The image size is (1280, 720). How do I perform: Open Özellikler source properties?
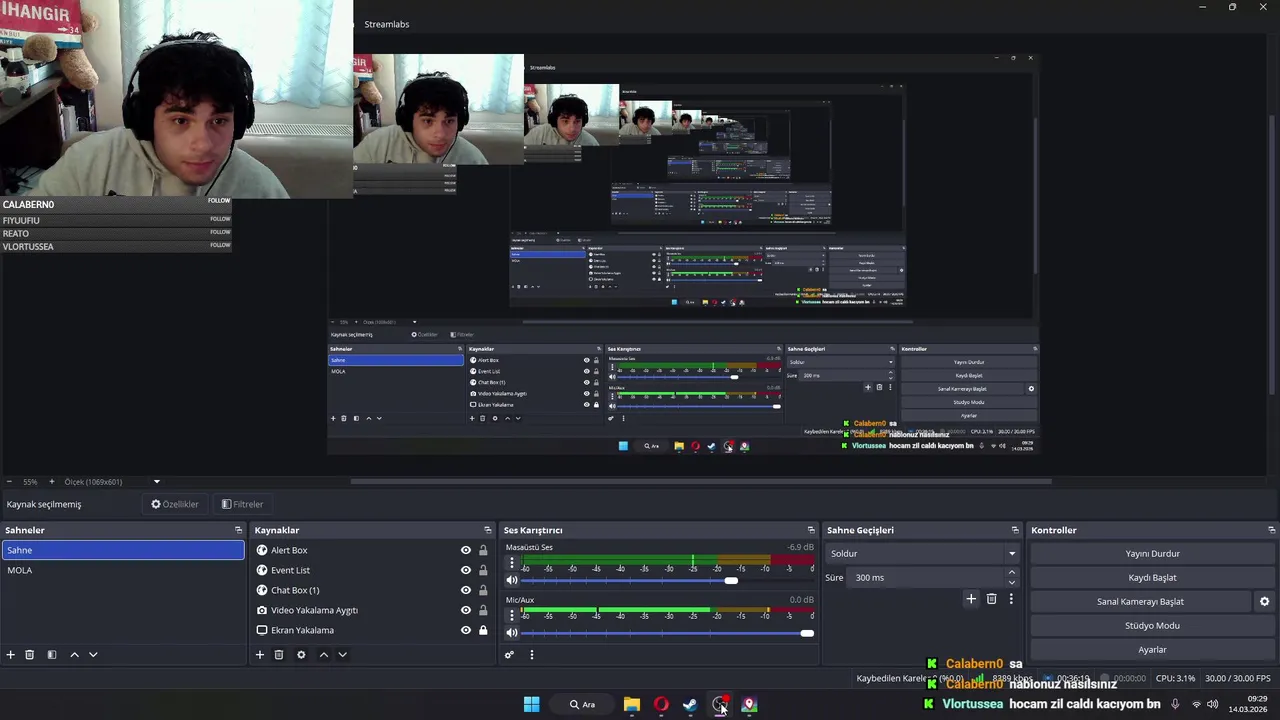pyautogui.click(x=175, y=504)
